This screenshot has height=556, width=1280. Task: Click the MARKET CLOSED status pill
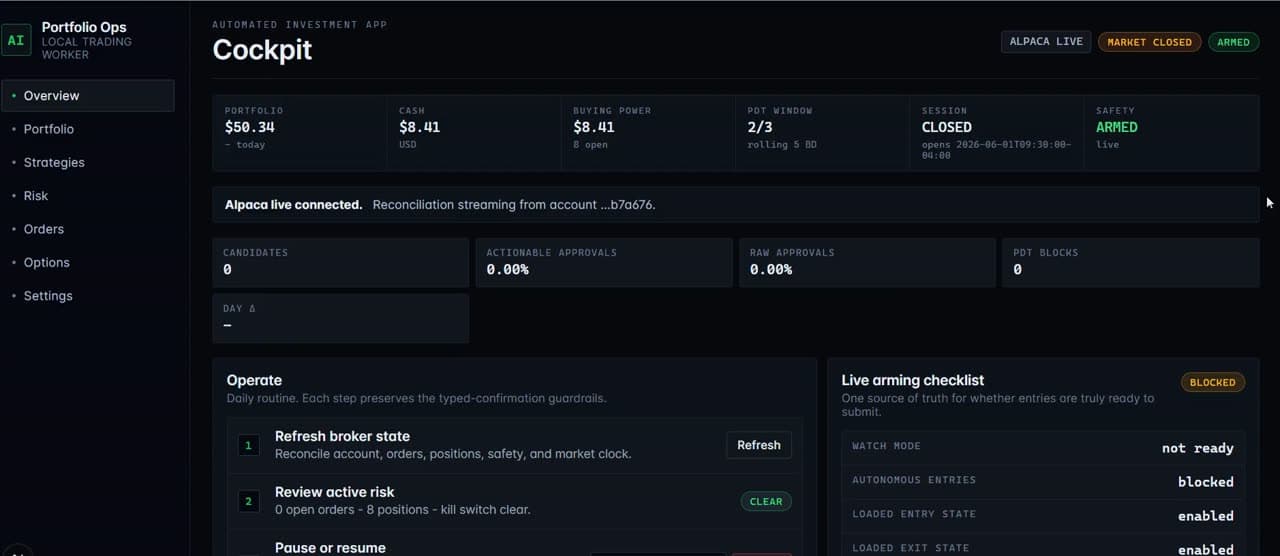1149,42
